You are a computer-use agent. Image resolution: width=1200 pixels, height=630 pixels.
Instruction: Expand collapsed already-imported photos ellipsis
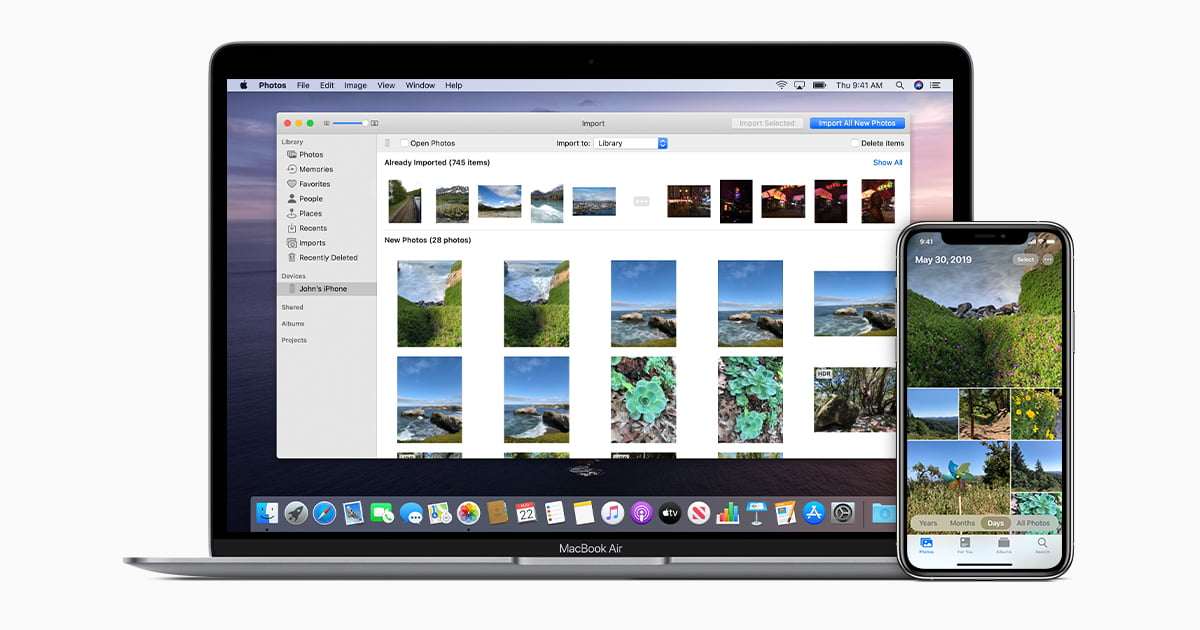tap(641, 201)
